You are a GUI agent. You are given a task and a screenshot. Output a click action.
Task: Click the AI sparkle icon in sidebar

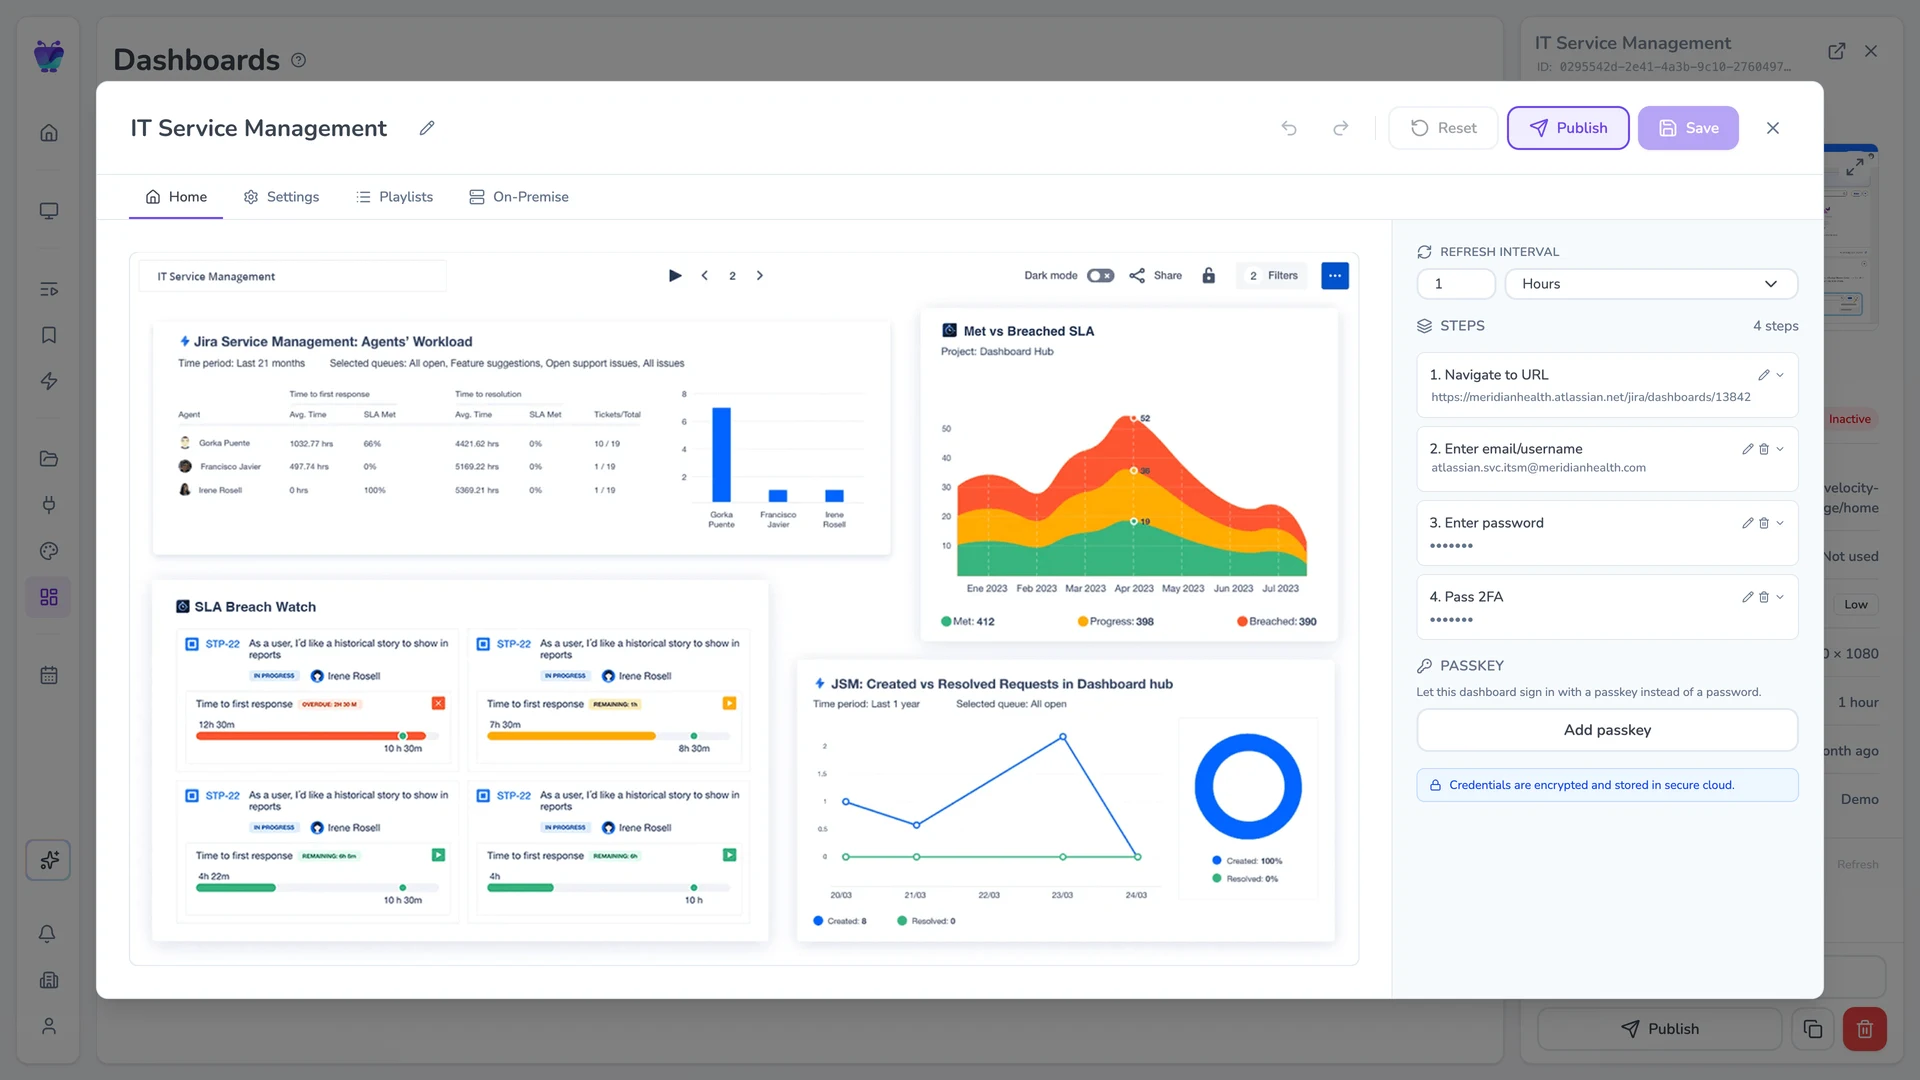[48, 860]
